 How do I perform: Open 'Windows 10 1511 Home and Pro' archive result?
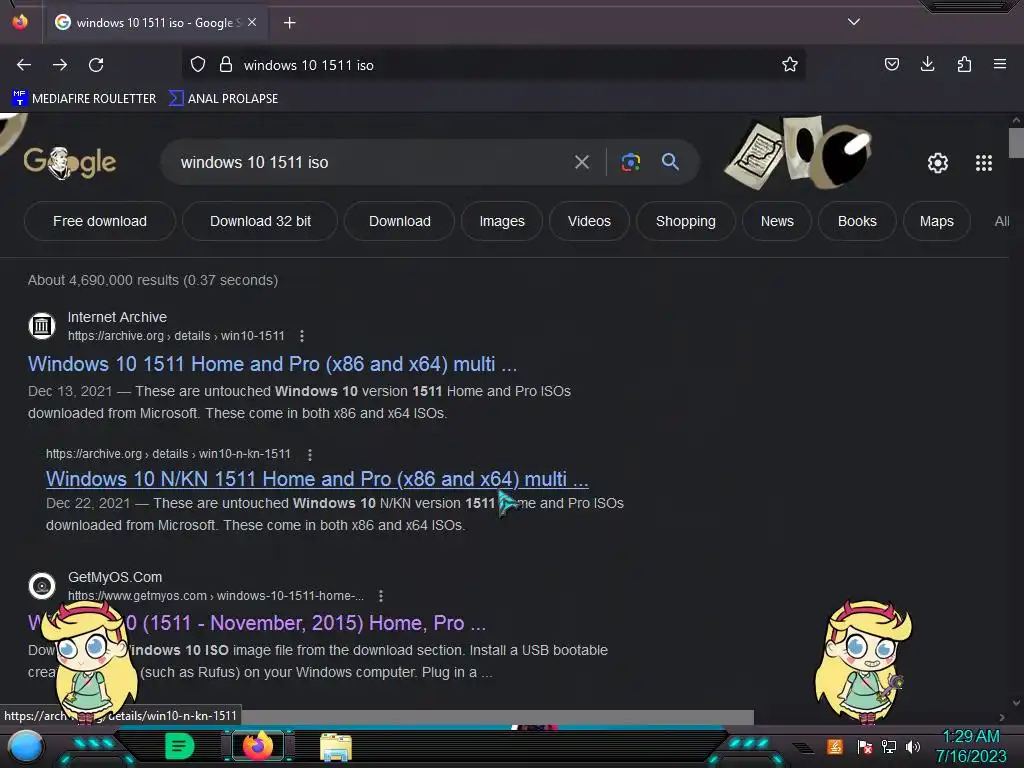(x=272, y=364)
